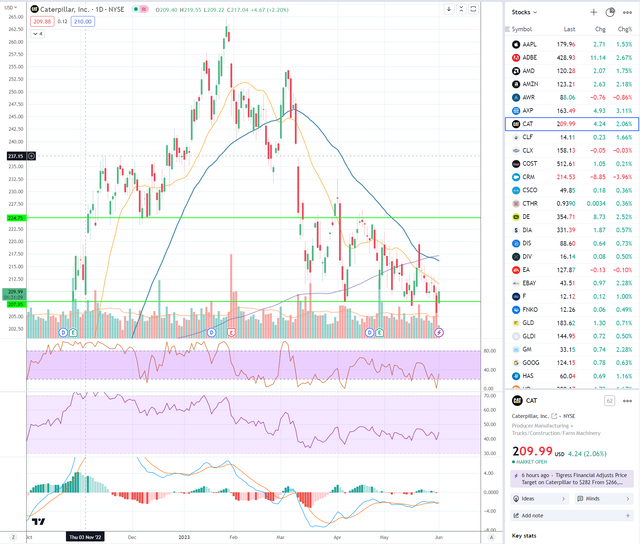The image size is (640, 544).
Task: Click the AXP logo icon
Action: [x=516, y=111]
